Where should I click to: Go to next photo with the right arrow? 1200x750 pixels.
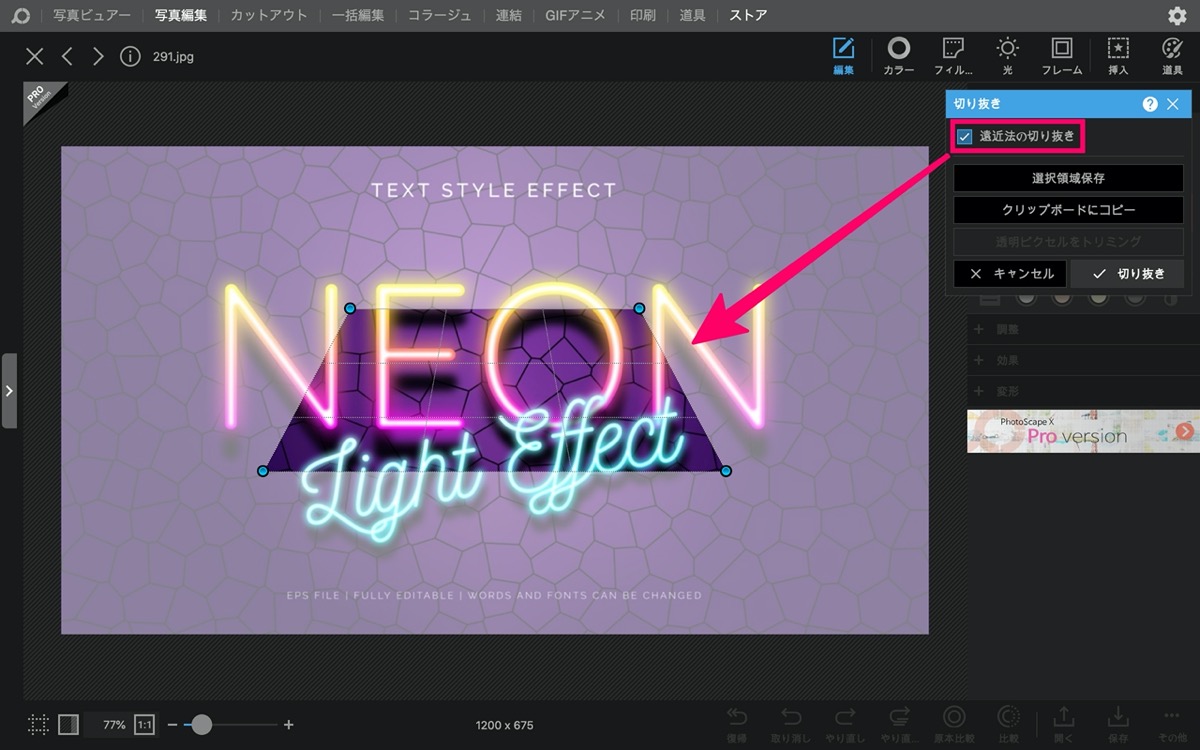[98, 56]
